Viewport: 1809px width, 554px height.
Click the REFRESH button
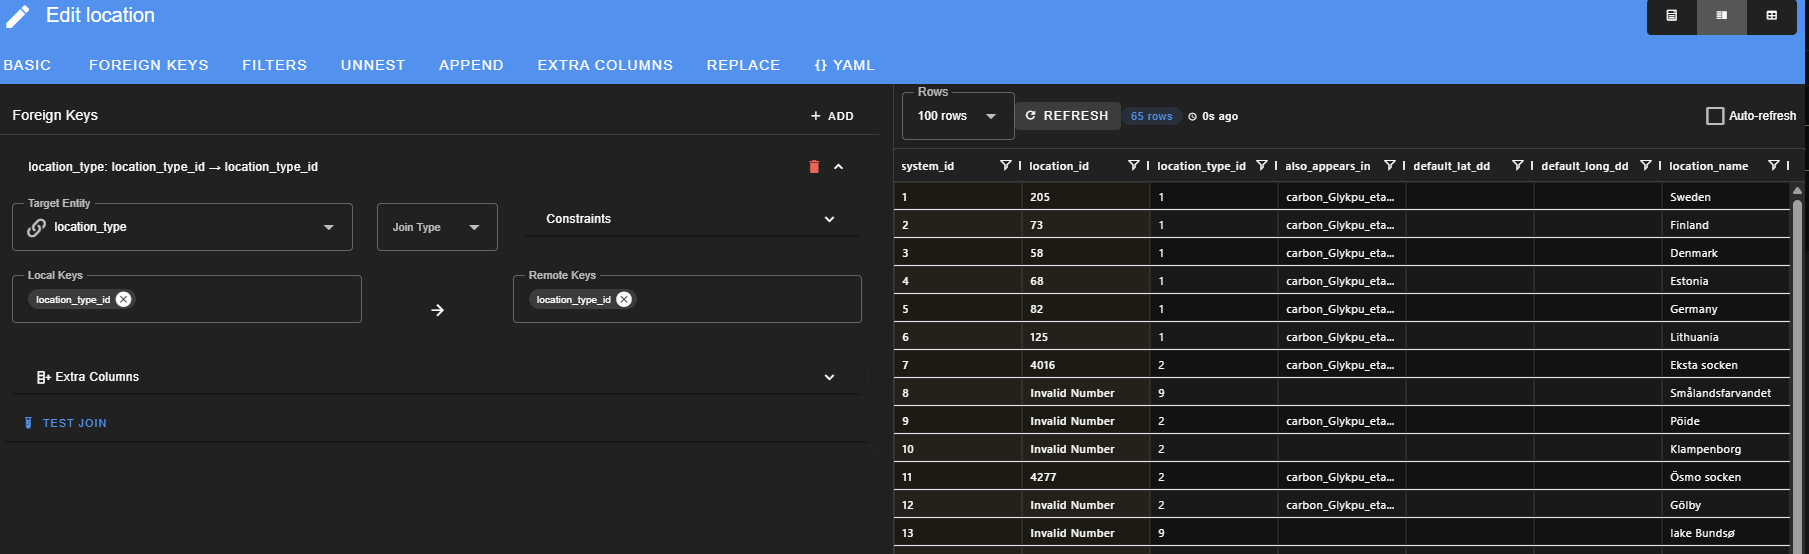point(1067,116)
